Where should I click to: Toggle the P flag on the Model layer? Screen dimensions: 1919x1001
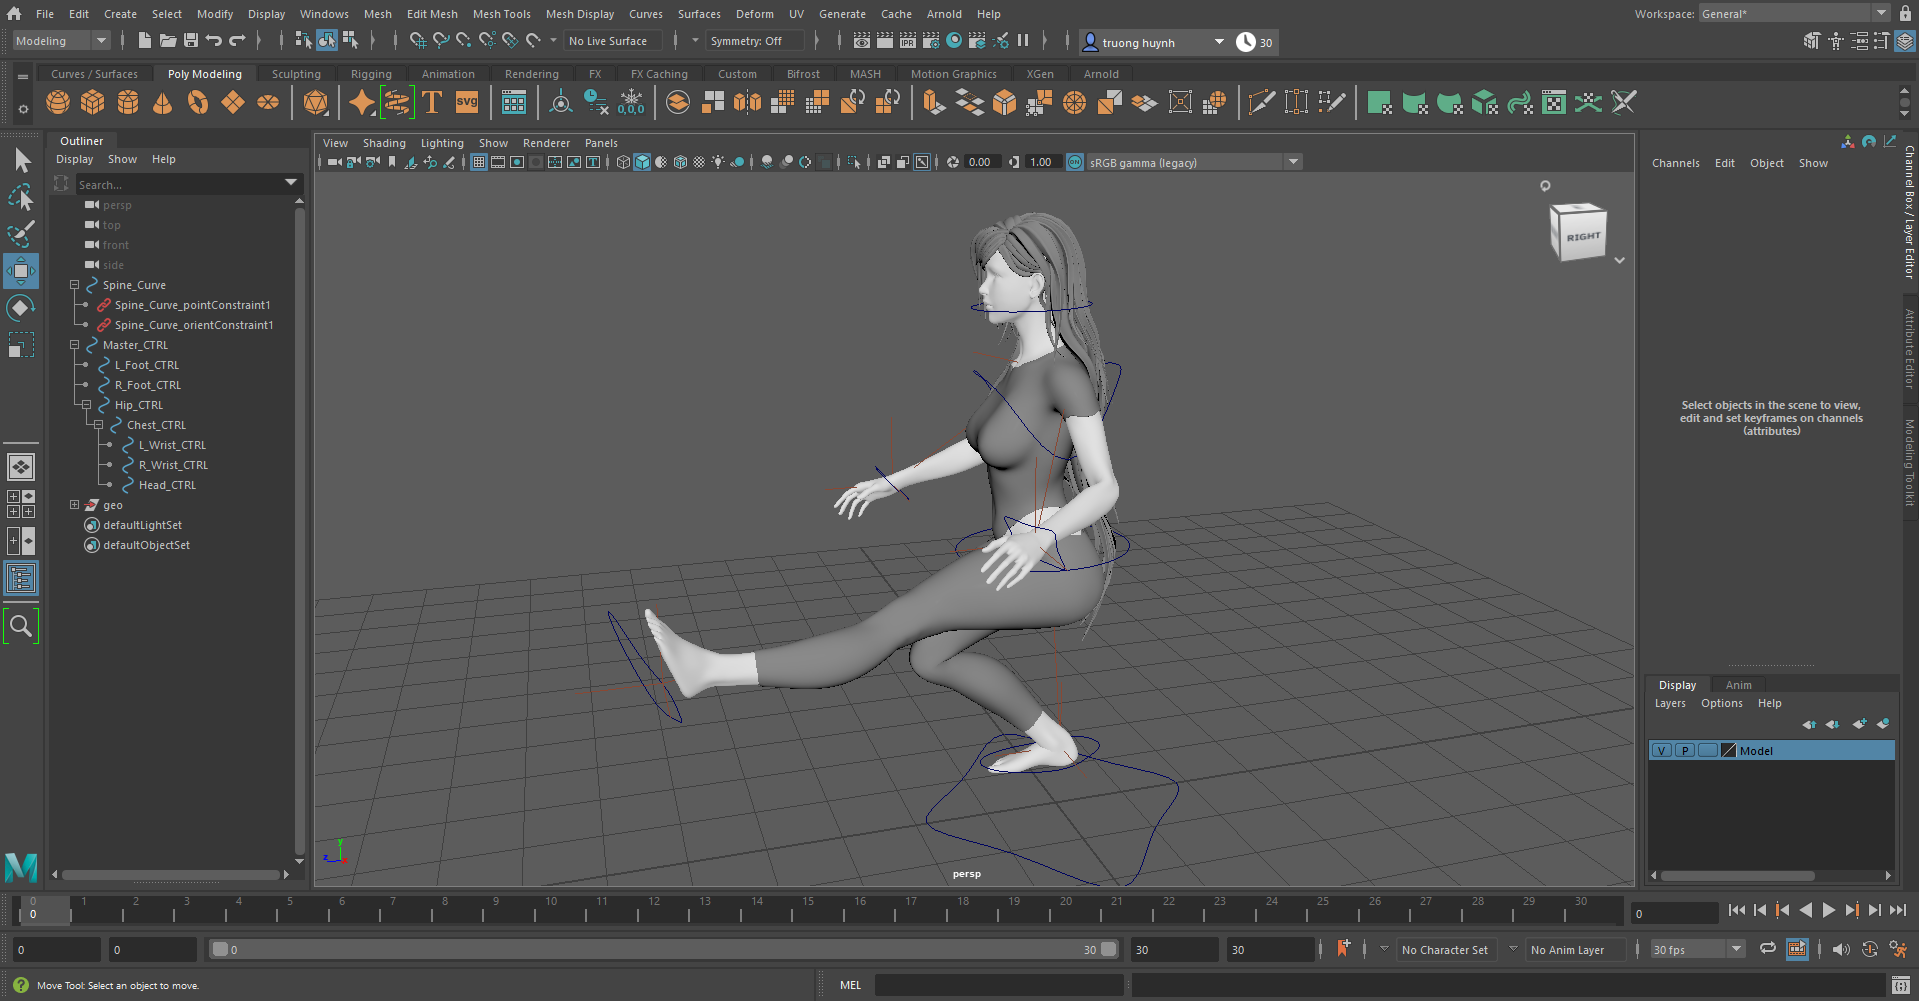tap(1685, 750)
